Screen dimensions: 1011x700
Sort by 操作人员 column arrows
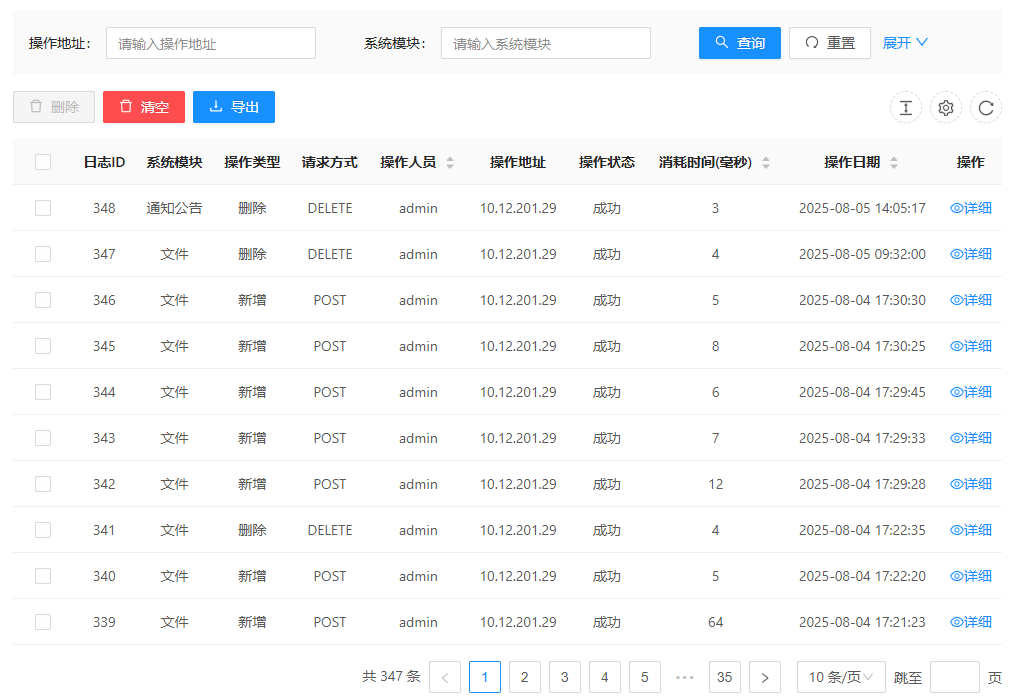(x=450, y=163)
